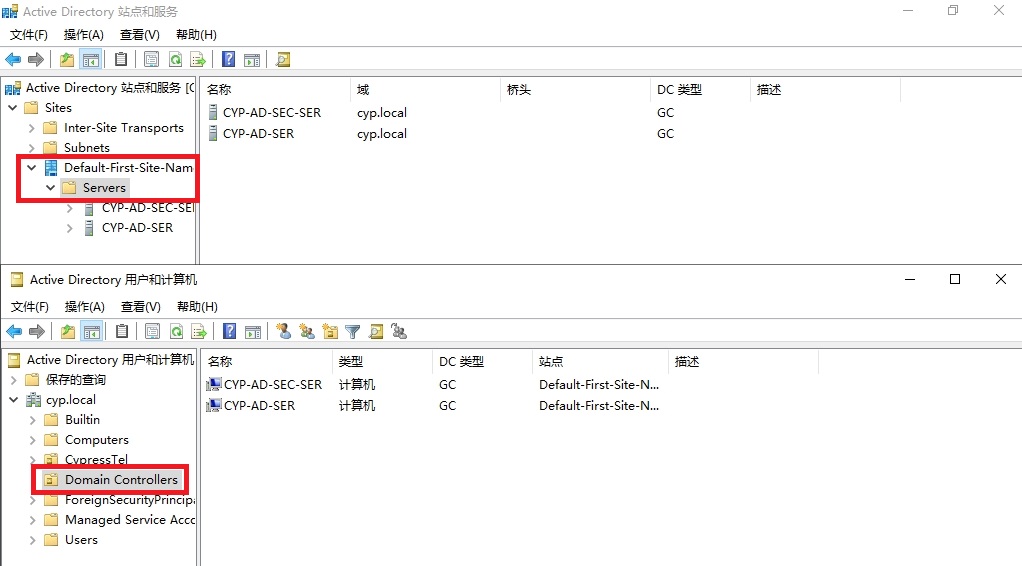Screen dimensions: 1022x566
Task: Toggle action pane icon in Users and Computers toolbar
Action: (253, 332)
